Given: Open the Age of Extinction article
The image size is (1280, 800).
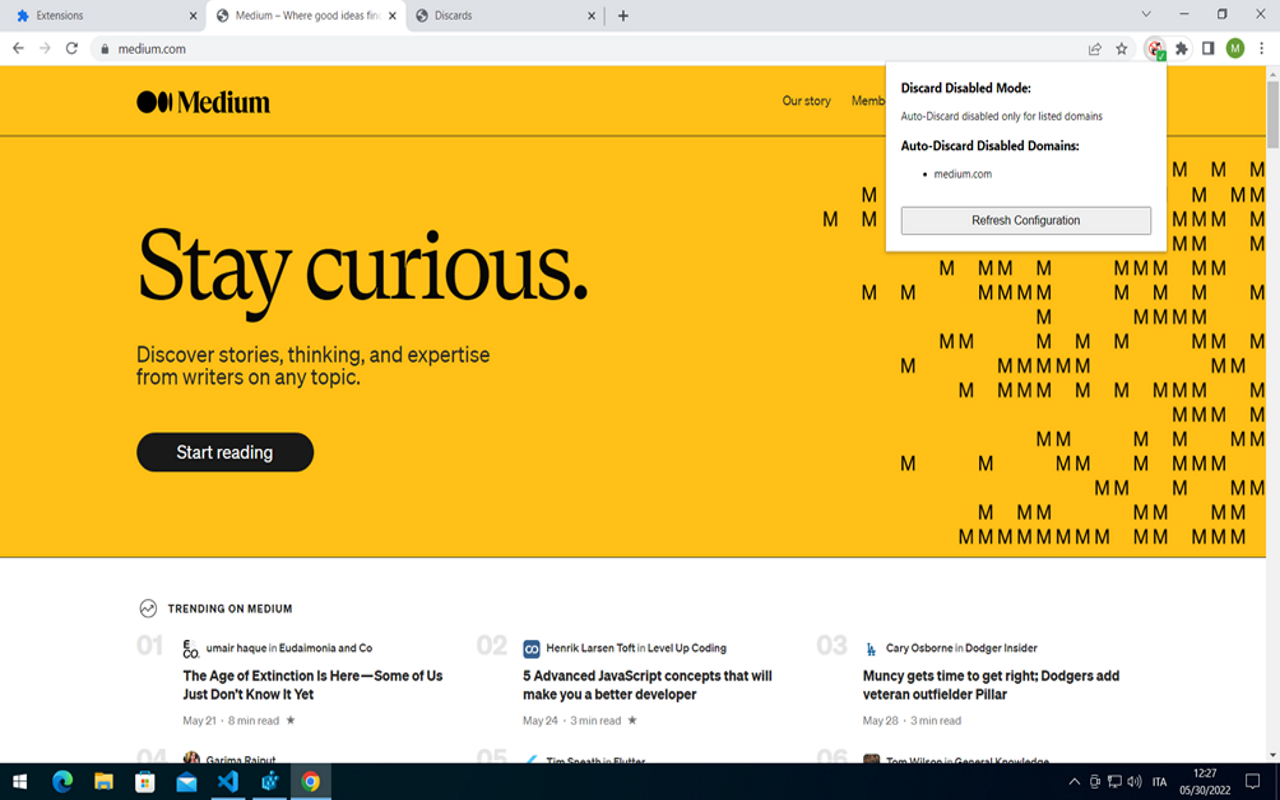Looking at the screenshot, I should point(313,685).
